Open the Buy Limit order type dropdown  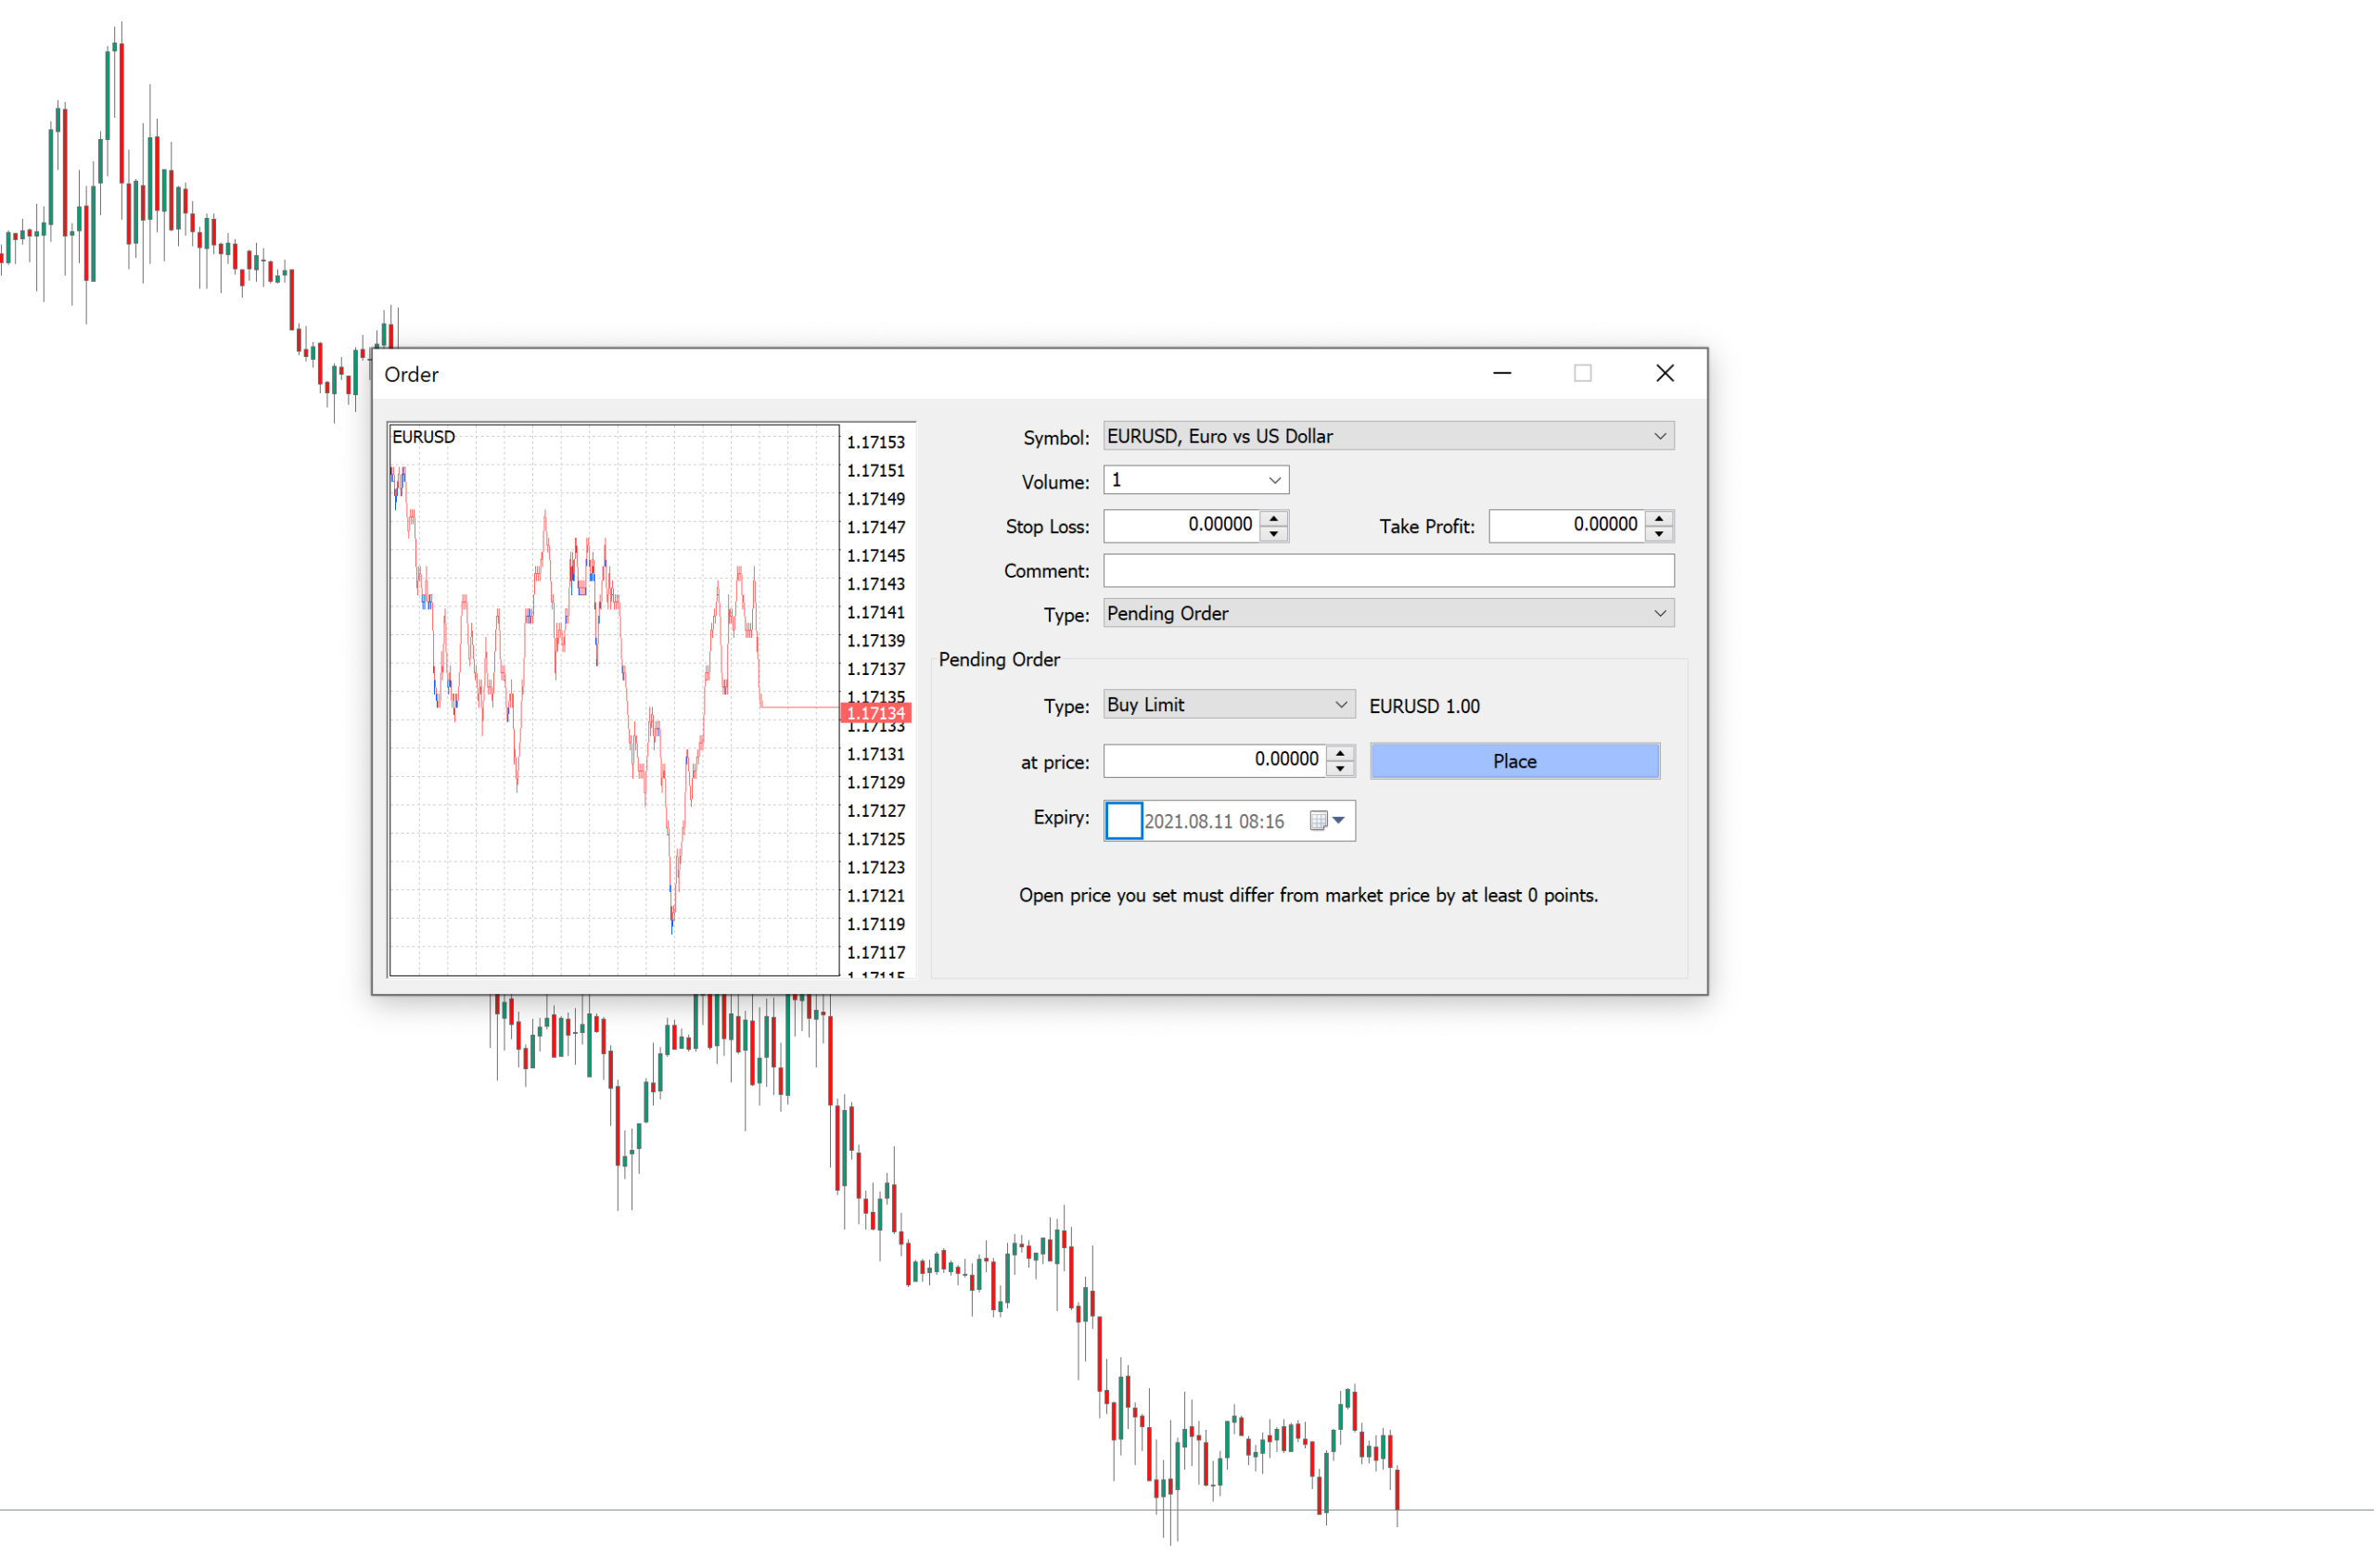coord(1340,705)
